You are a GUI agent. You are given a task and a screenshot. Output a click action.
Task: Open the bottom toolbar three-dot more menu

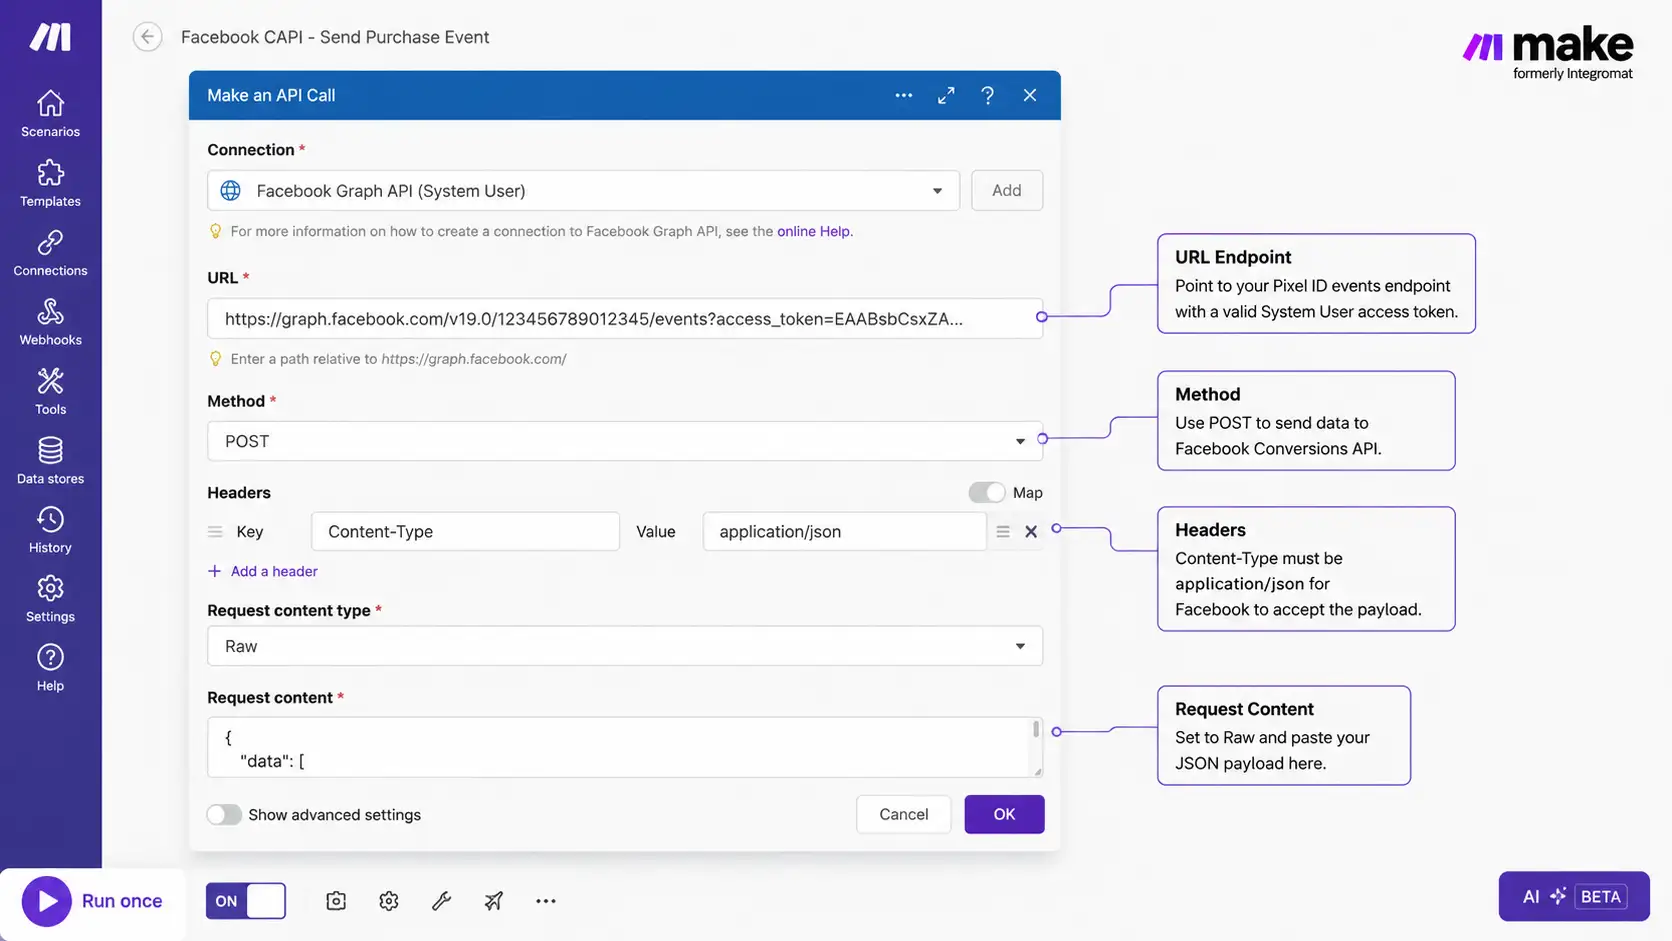click(x=546, y=901)
